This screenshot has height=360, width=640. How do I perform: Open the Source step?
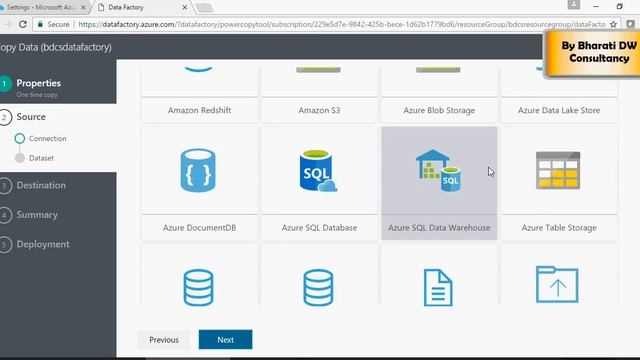coord(31,117)
